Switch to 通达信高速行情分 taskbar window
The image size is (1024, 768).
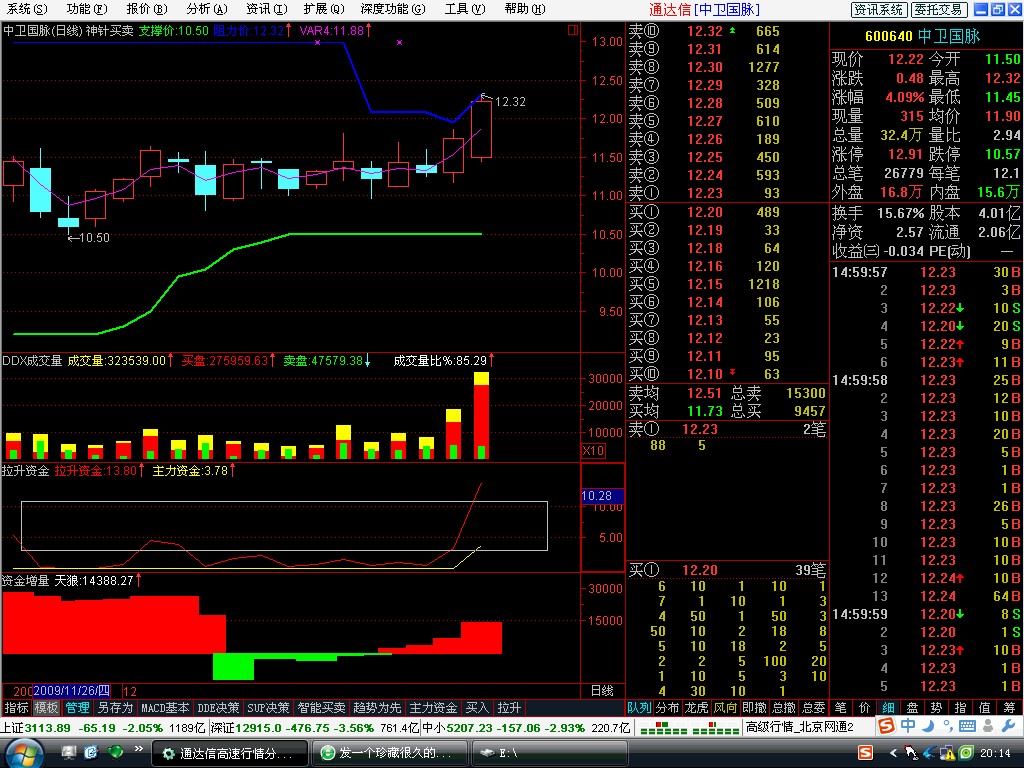(x=230, y=754)
